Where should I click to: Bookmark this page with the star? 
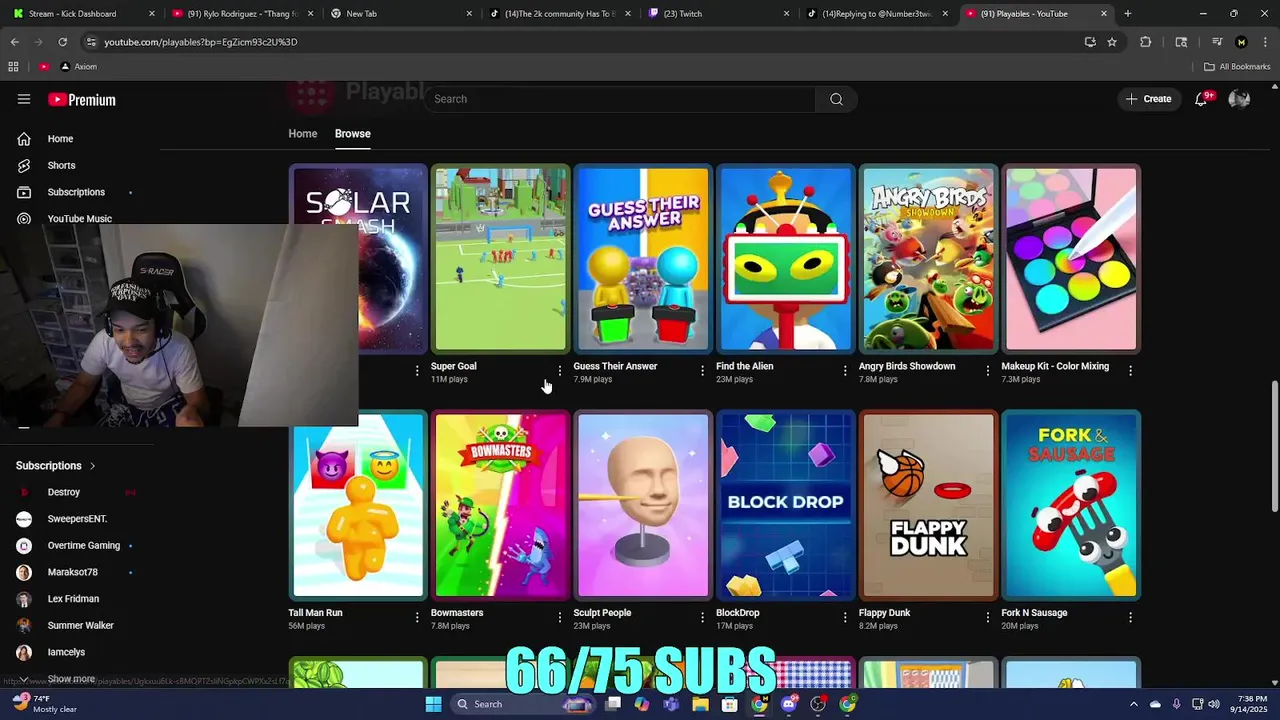[x=1112, y=42]
